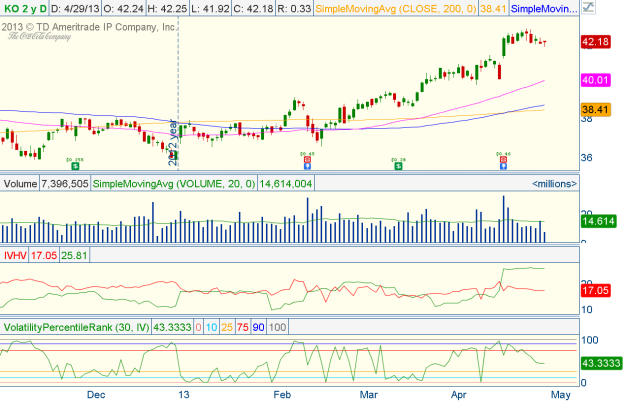Click the February earnings marker icon
Viewport: 625px width, 401px height.
point(307,160)
